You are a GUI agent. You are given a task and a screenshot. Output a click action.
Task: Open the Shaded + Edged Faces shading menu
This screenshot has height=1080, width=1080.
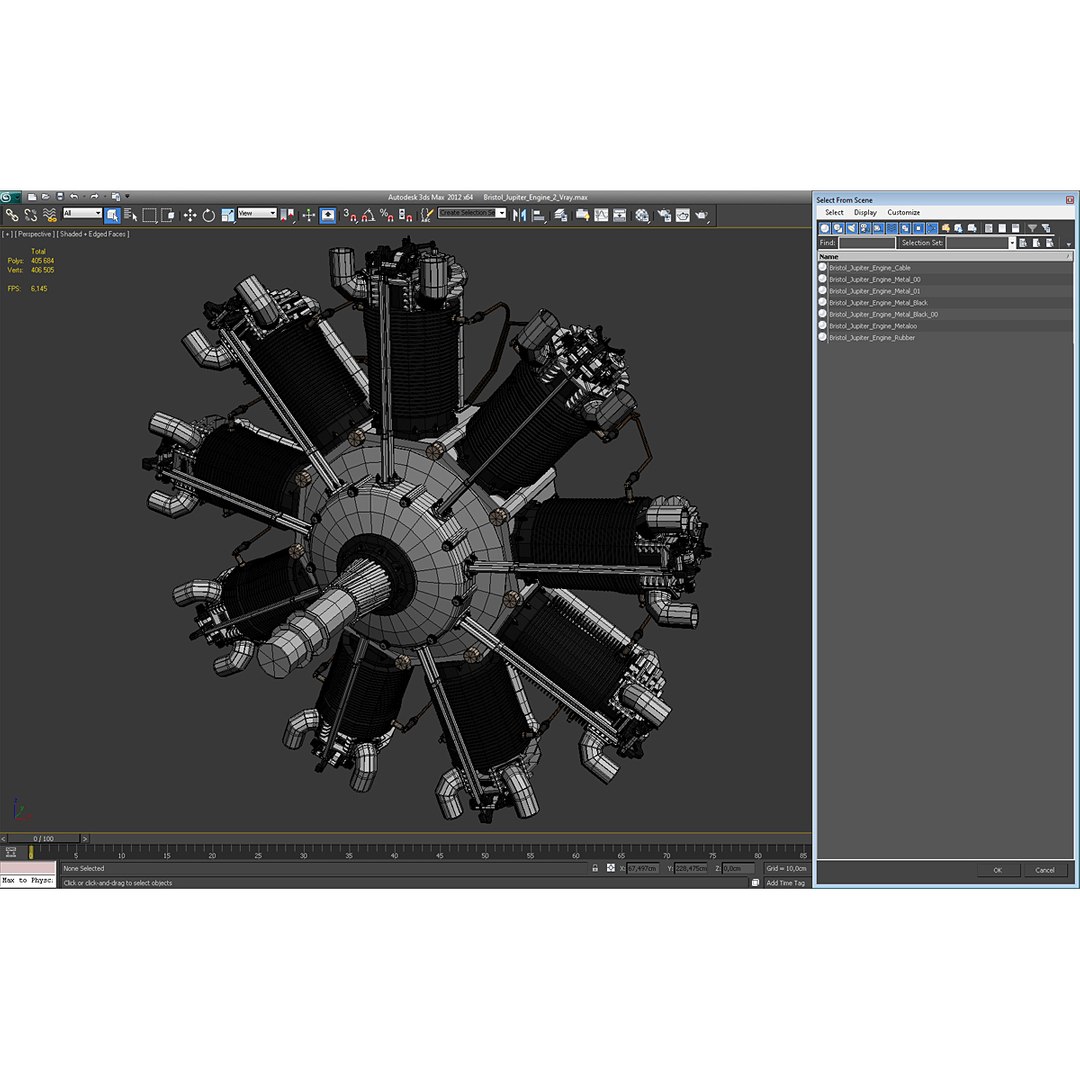pyautogui.click(x=93, y=234)
